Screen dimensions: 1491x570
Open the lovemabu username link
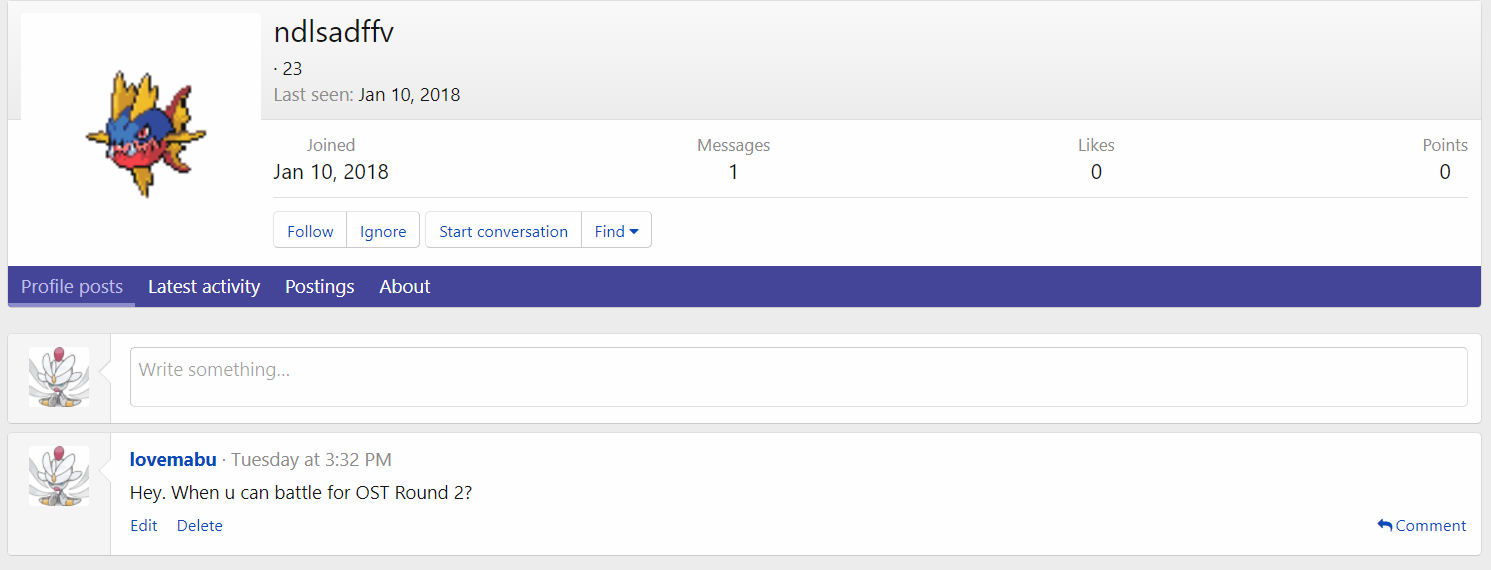pos(173,460)
